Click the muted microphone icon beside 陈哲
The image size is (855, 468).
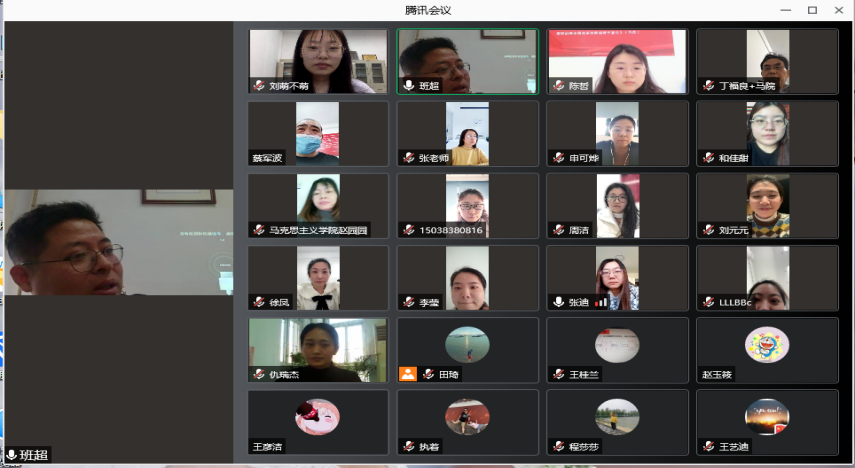559,86
